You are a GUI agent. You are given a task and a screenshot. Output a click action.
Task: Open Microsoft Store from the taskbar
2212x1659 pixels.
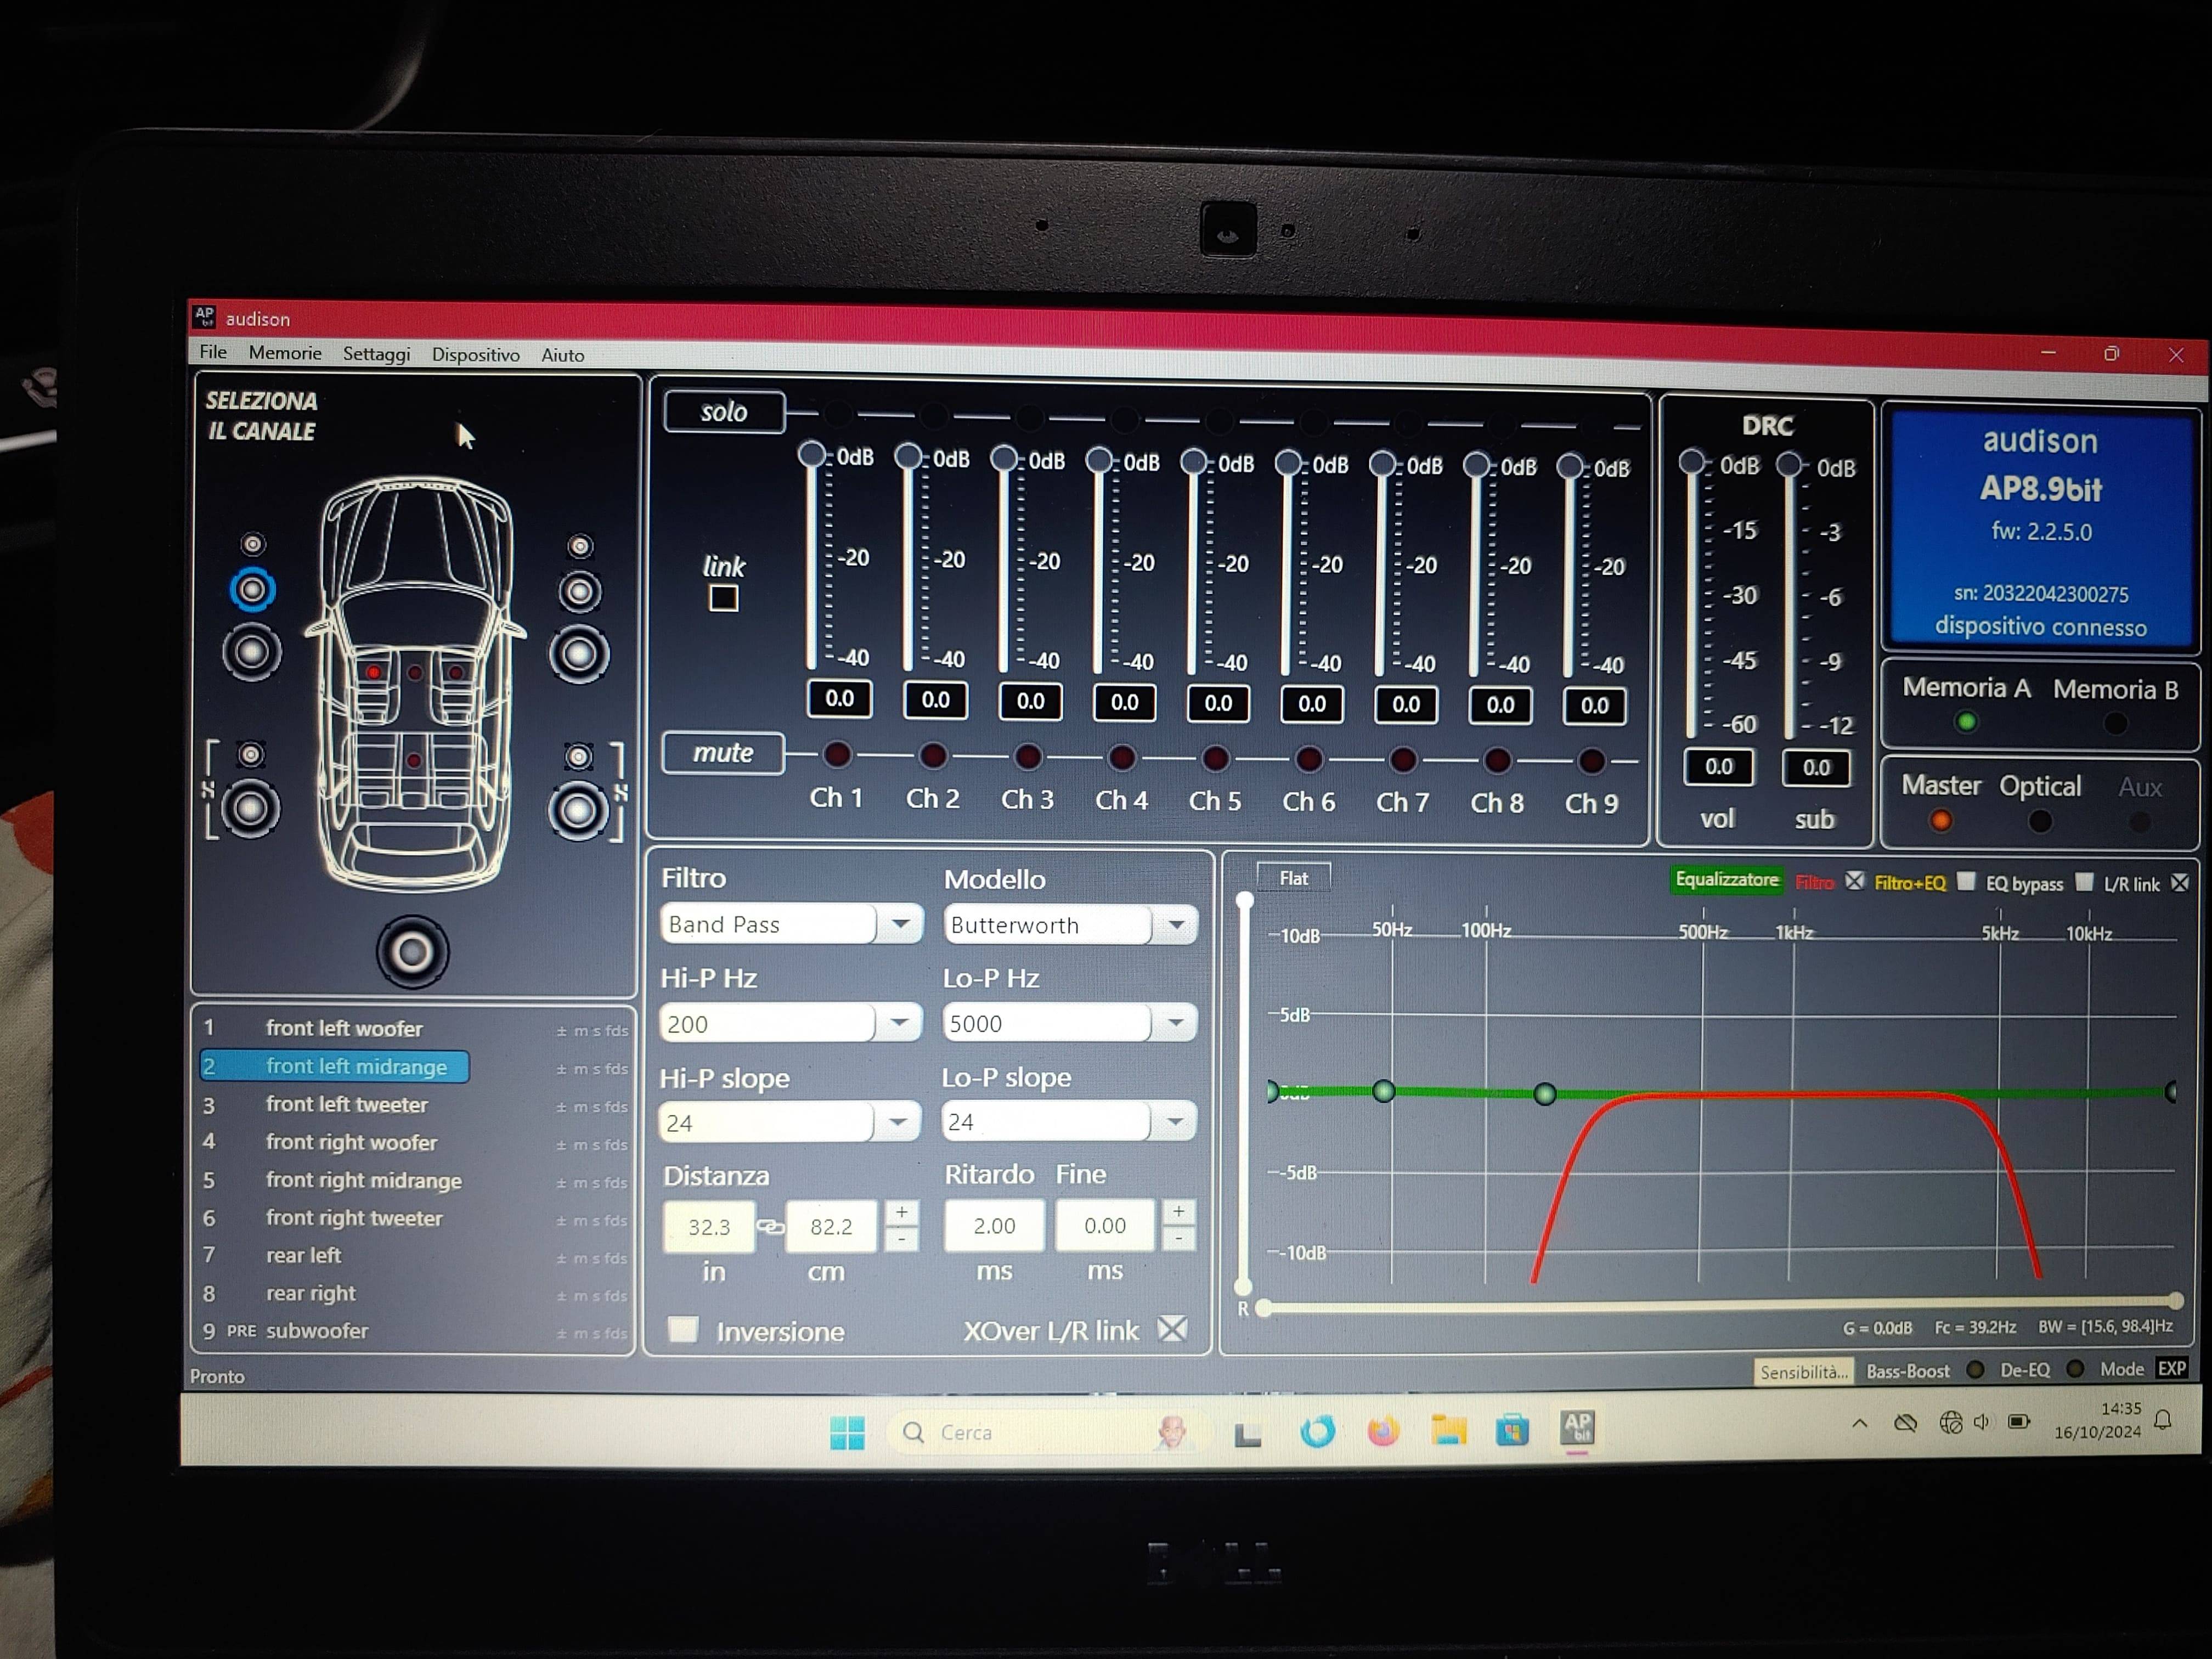[1512, 1431]
